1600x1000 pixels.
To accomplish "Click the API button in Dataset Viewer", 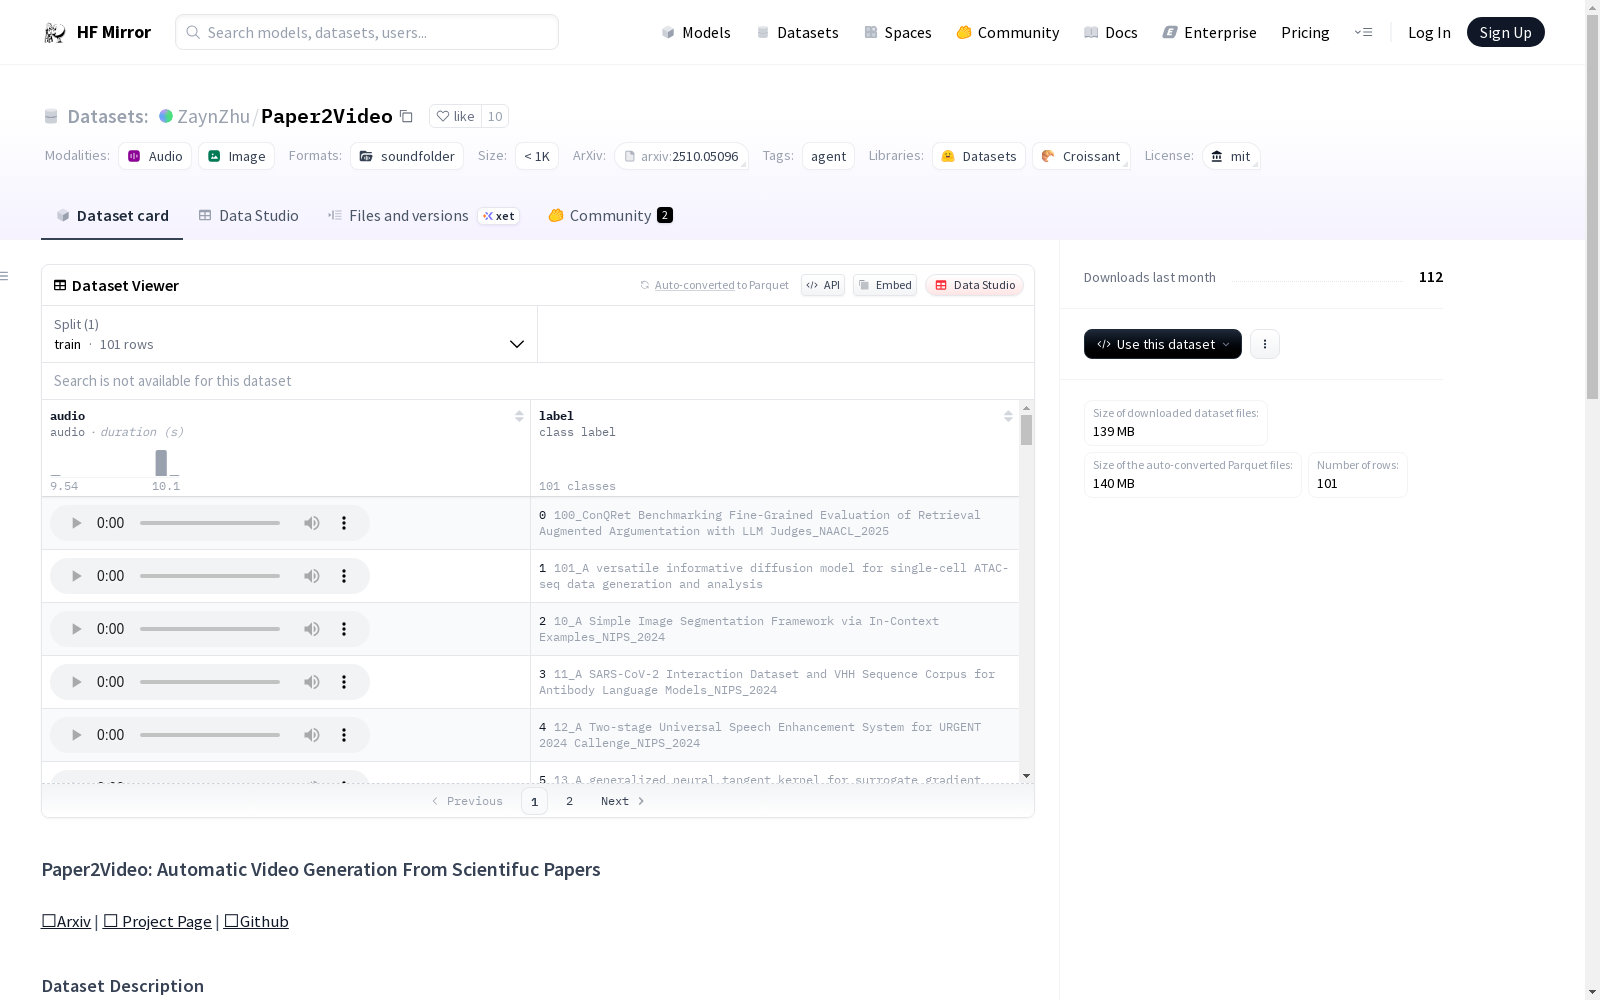I will point(823,285).
